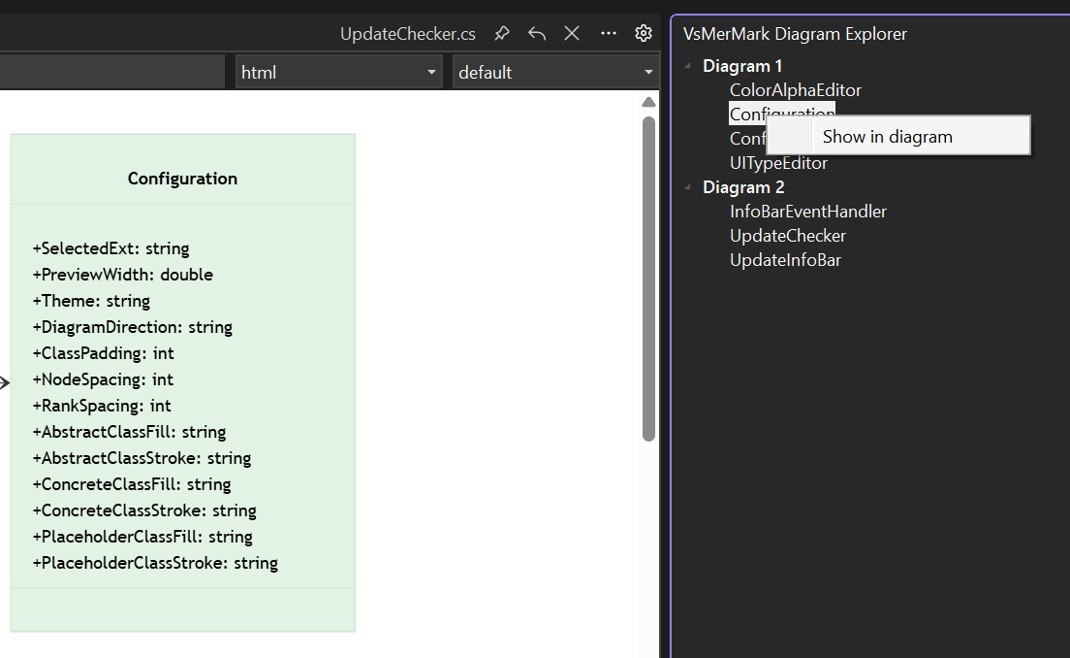This screenshot has height=658, width=1070.
Task: Pin the UpdateChecker.cs preview window
Action: point(502,33)
